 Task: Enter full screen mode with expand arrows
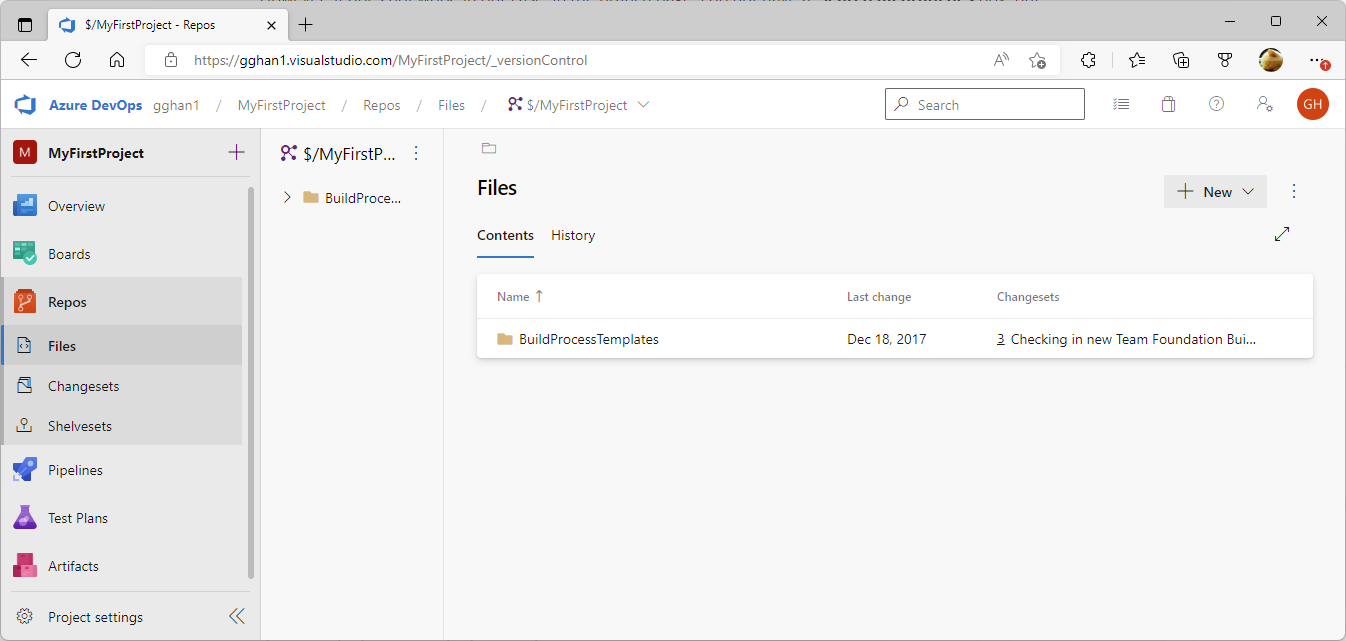click(1282, 234)
